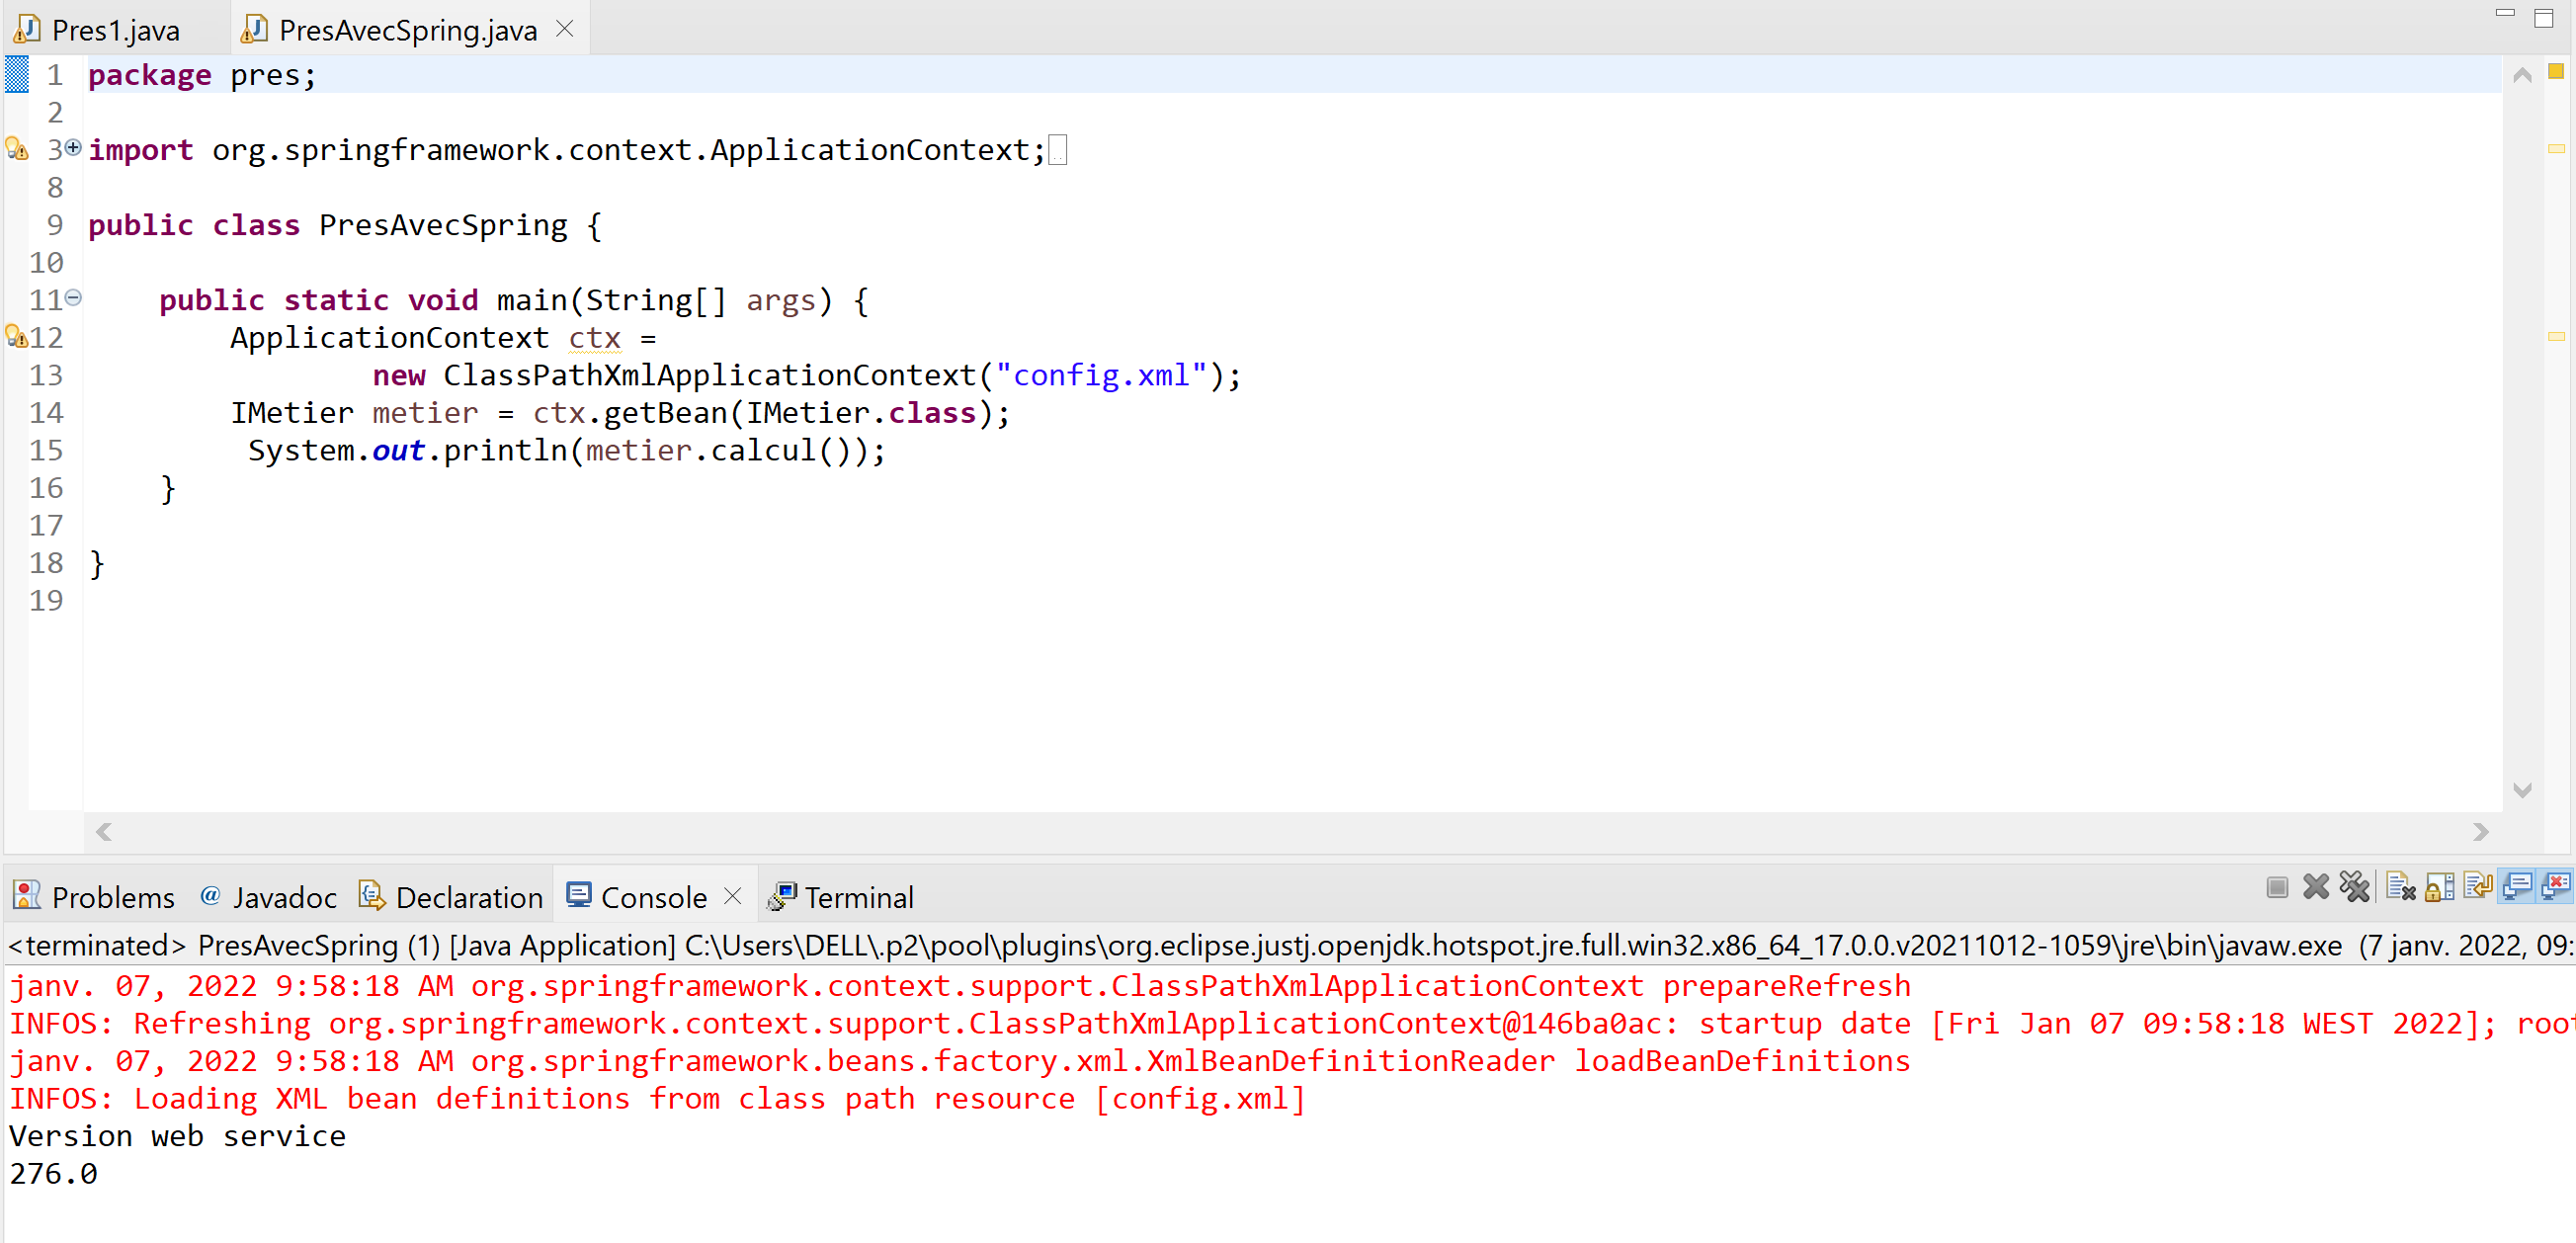
Task: Click warning marker beside import line 3
Action: click(16, 149)
